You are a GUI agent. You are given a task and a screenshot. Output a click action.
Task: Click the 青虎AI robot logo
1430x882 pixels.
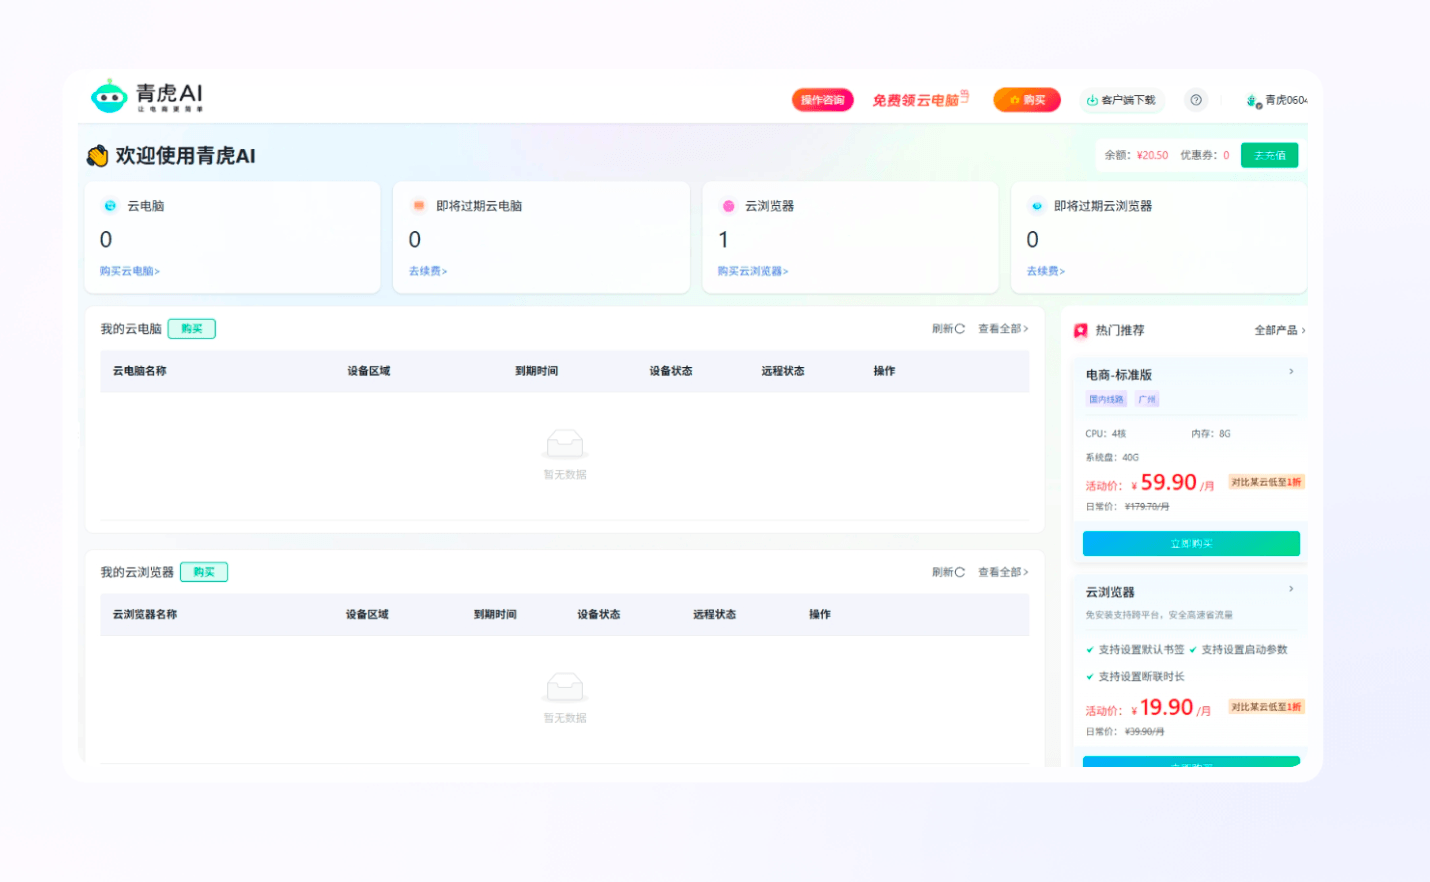pyautogui.click(x=109, y=96)
